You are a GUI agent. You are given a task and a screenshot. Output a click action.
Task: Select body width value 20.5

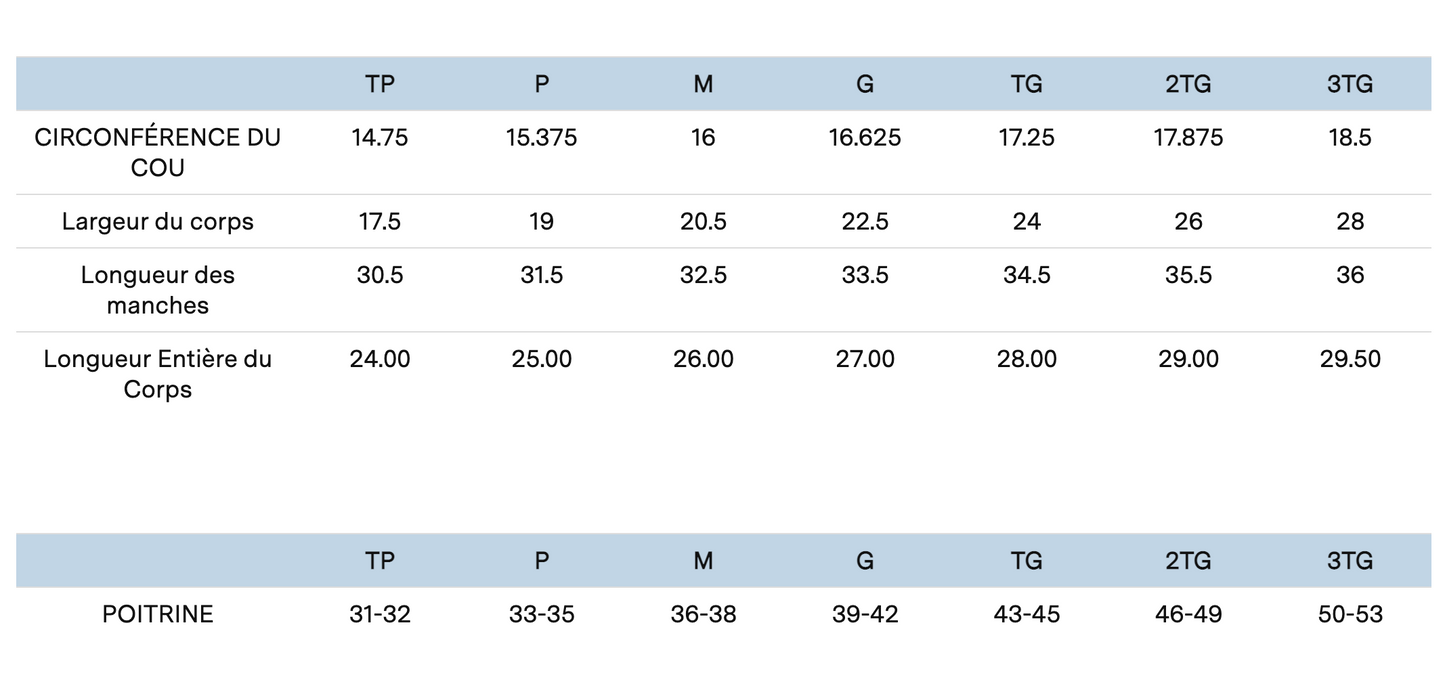[x=703, y=221]
